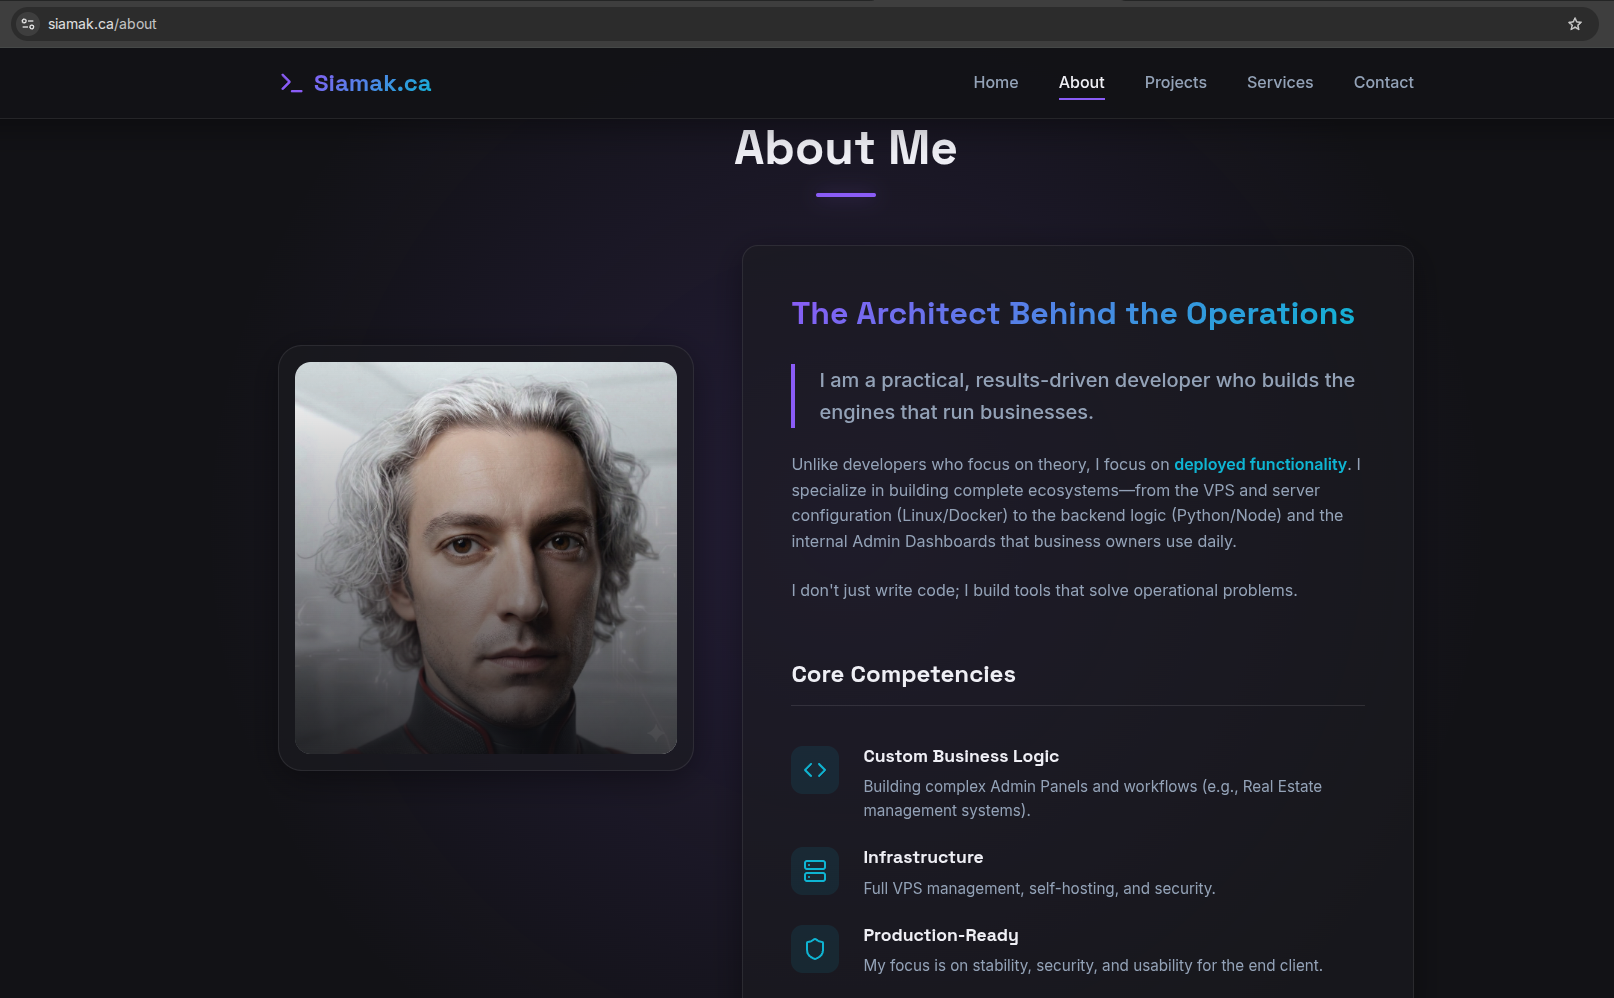Viewport: 1614px width, 998px height.
Task: Click the site info icon in address bar
Action: [28, 24]
